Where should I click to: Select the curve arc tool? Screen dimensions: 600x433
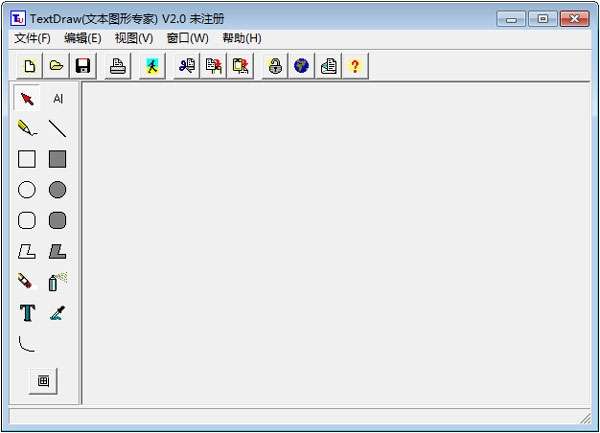click(27, 343)
